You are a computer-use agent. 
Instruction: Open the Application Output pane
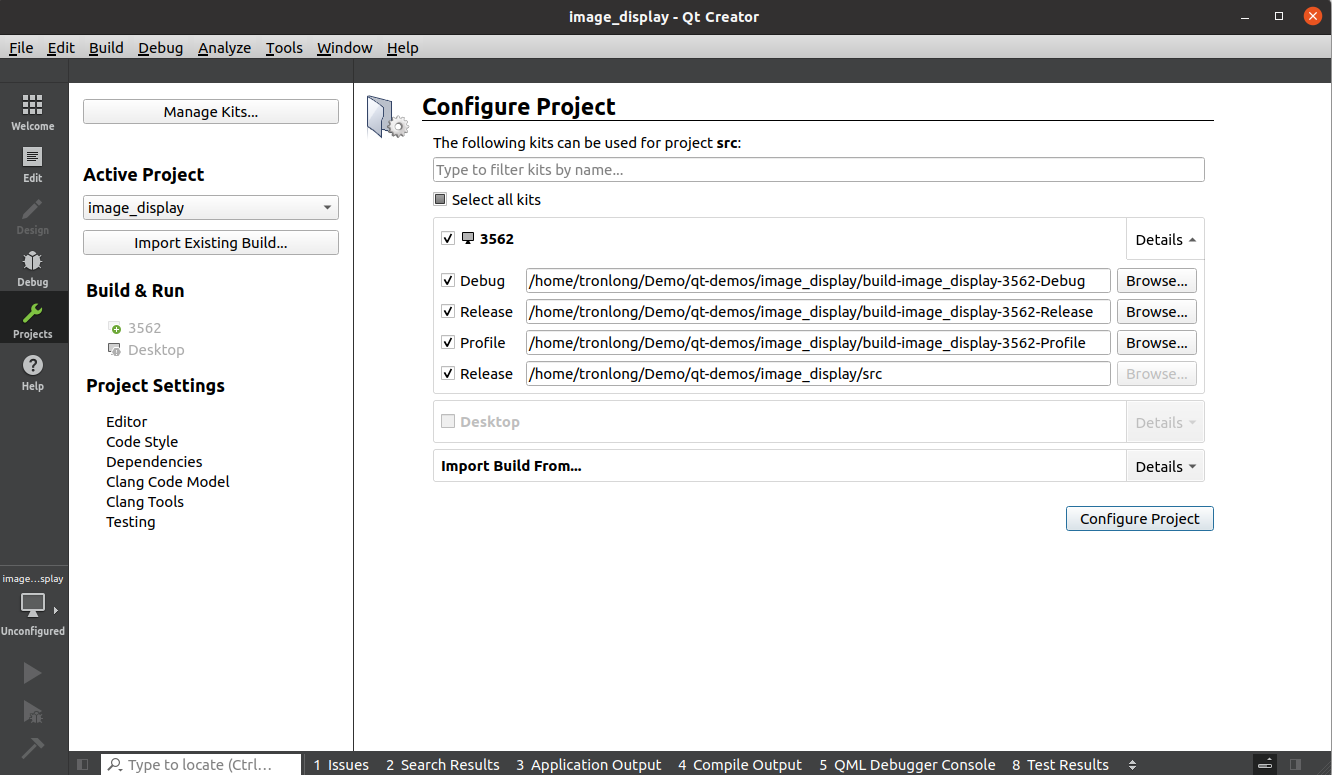click(589, 765)
